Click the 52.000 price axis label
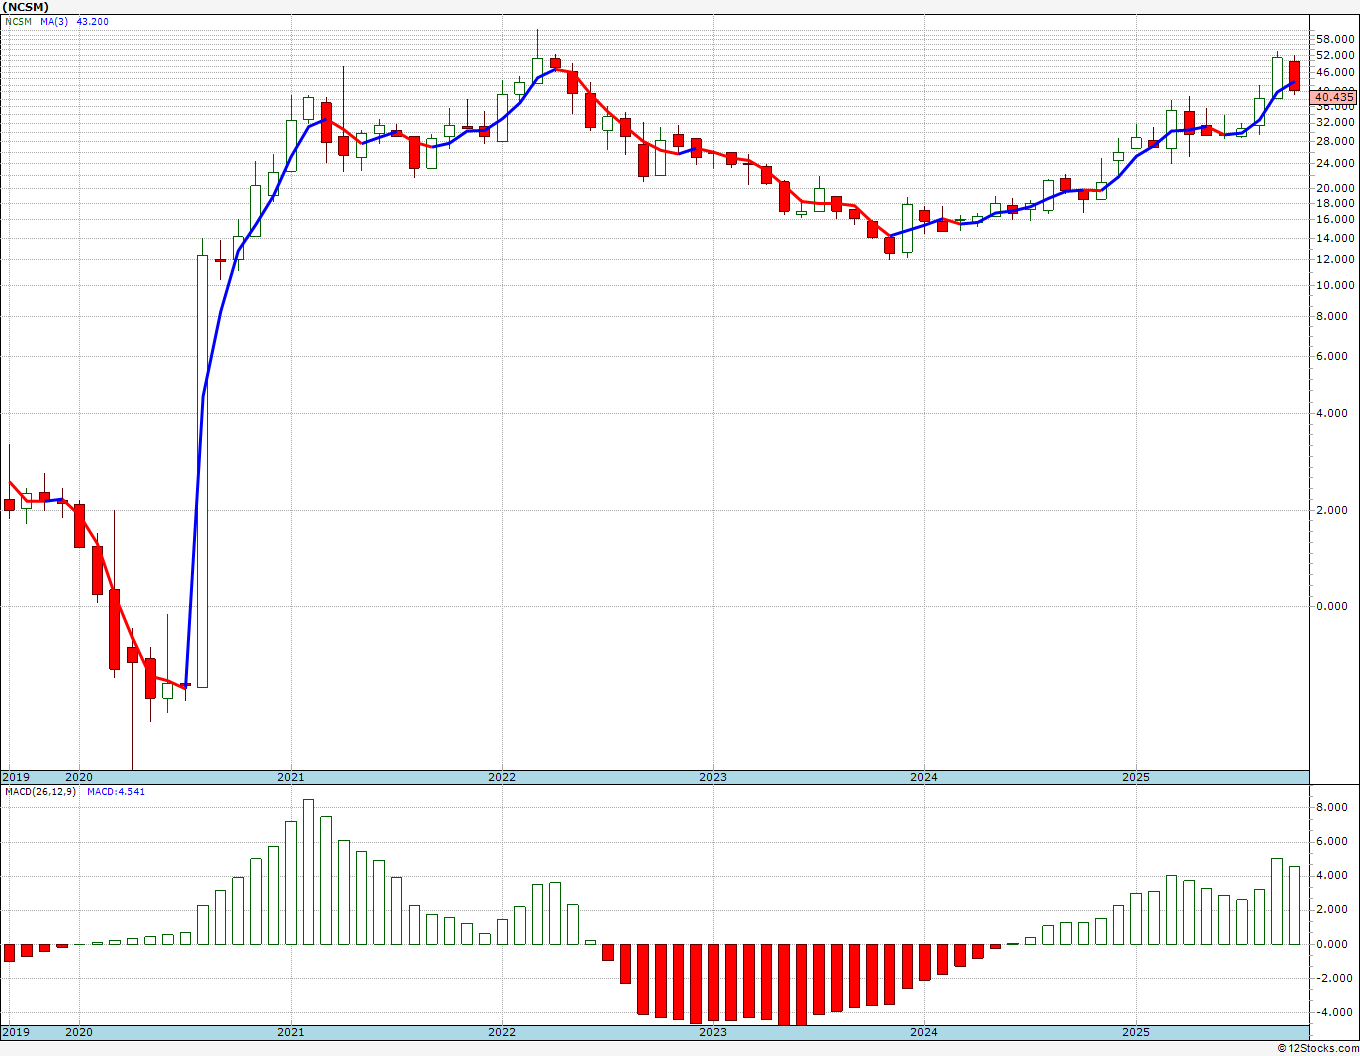This screenshot has width=1360, height=1056. tap(1335, 55)
